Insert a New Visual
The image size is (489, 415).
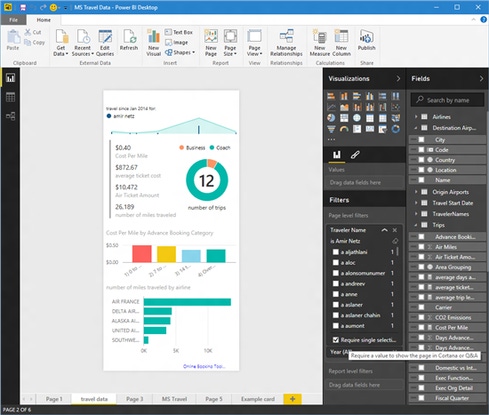tap(154, 43)
